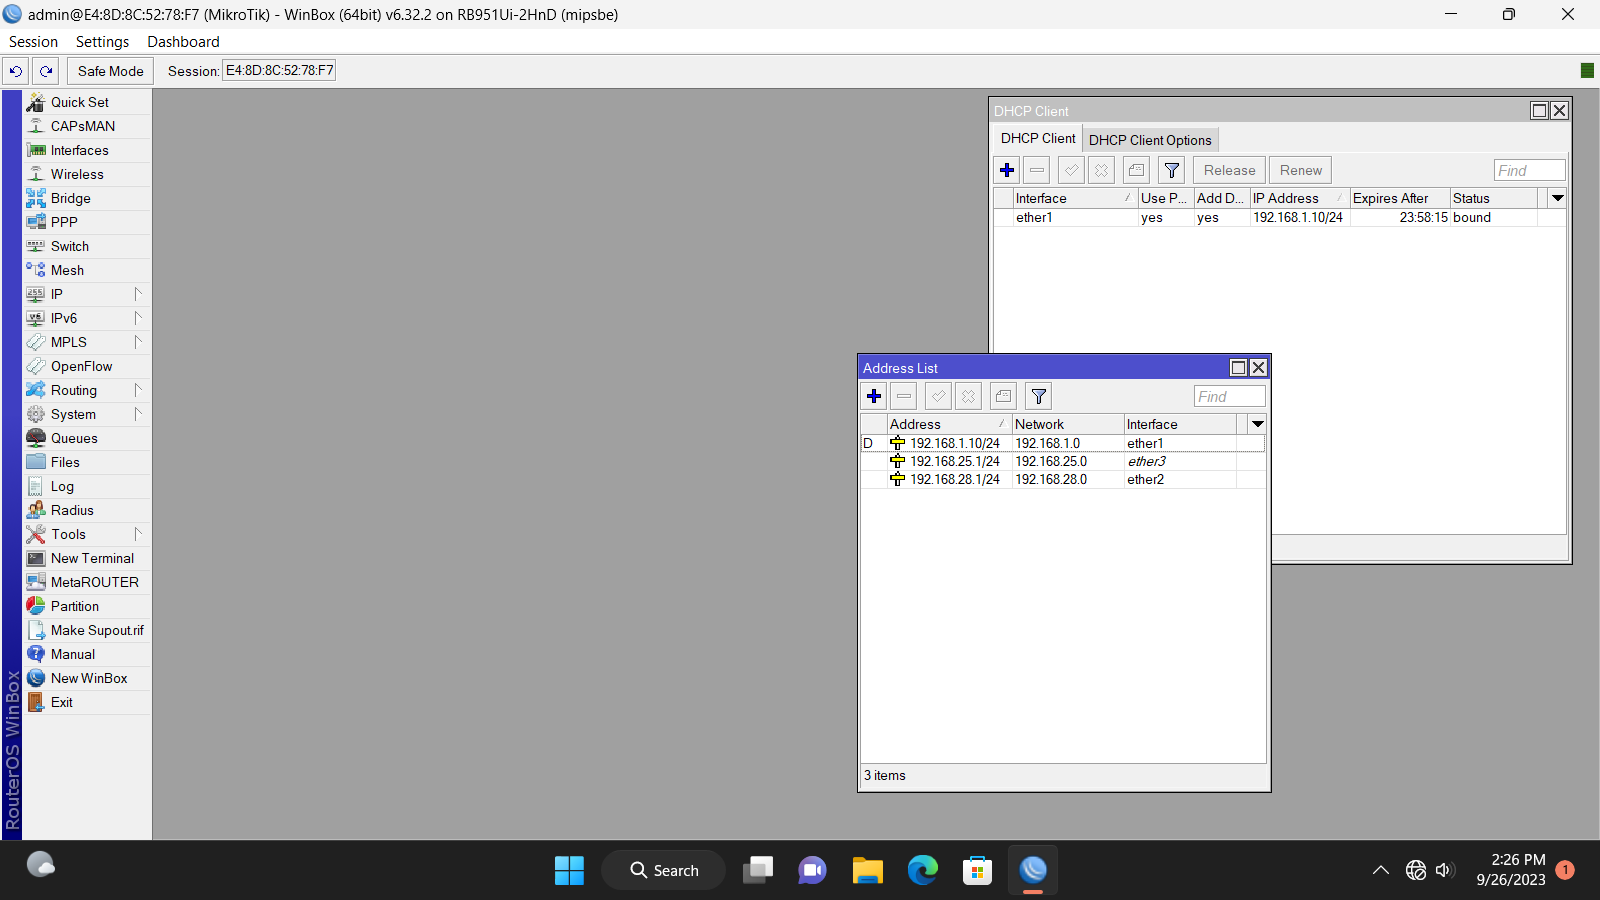Enable entry in DHCP Client window
Screen dimensions: 1600x900
(1071, 170)
